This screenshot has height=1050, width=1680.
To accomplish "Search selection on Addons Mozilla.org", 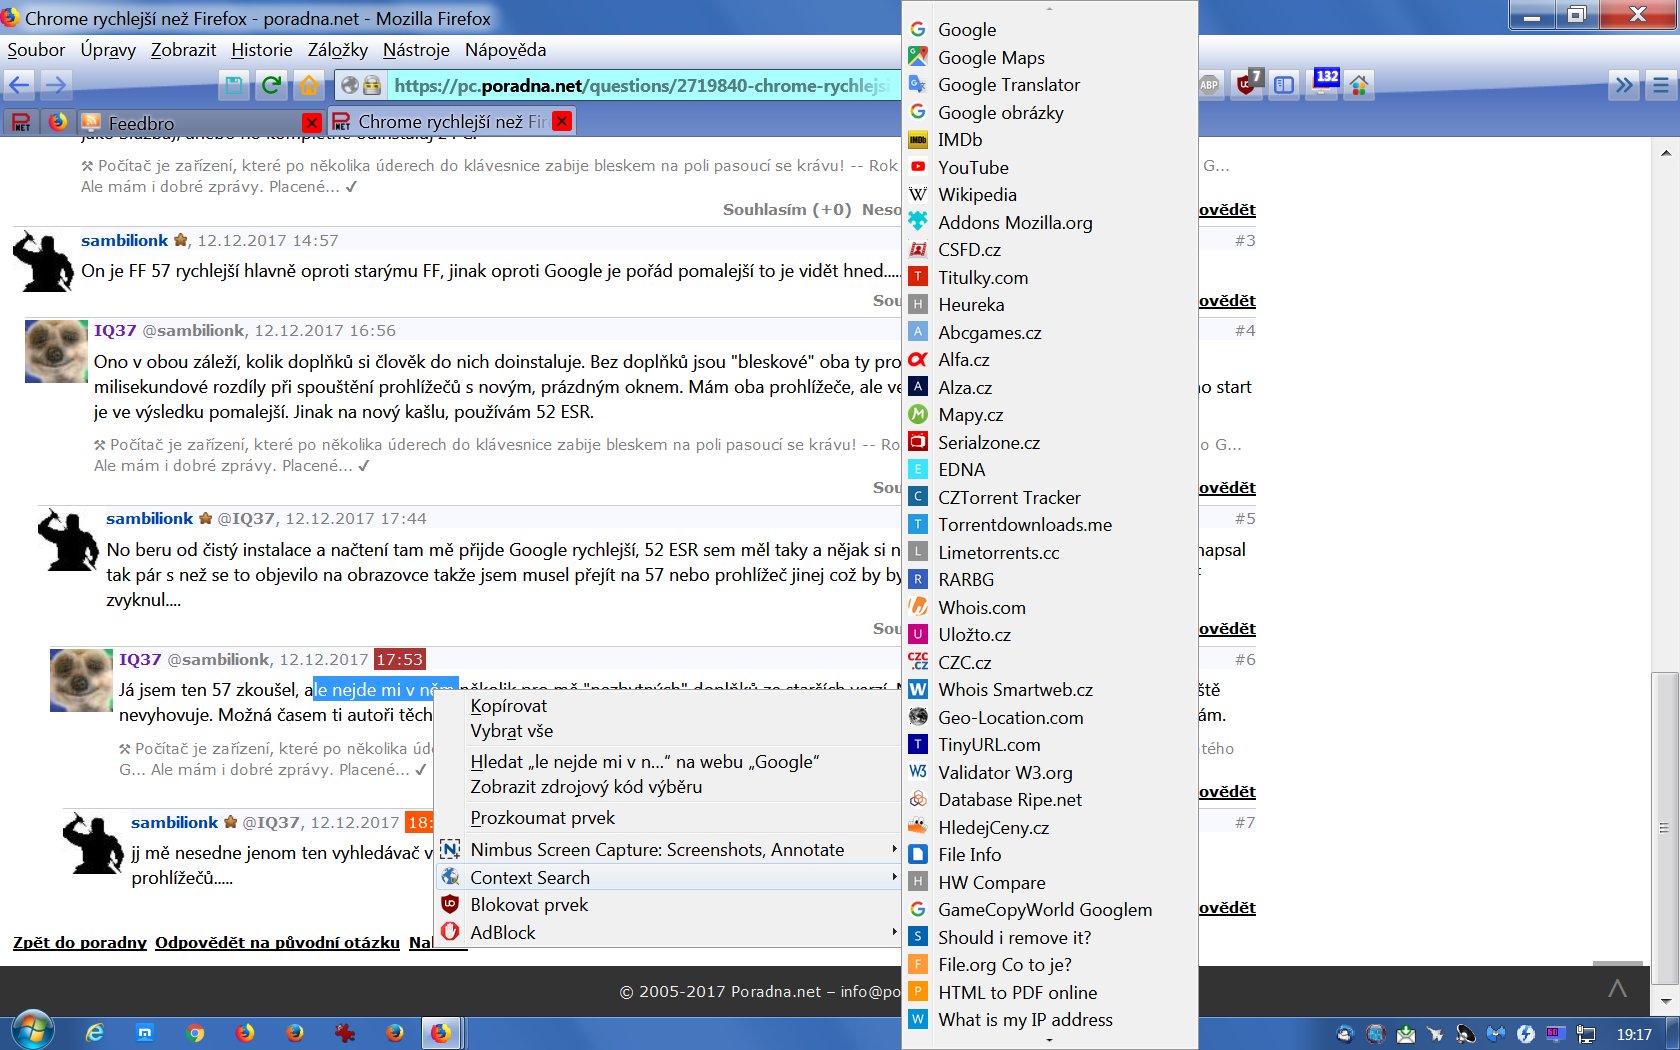I will [x=1050, y=223].
